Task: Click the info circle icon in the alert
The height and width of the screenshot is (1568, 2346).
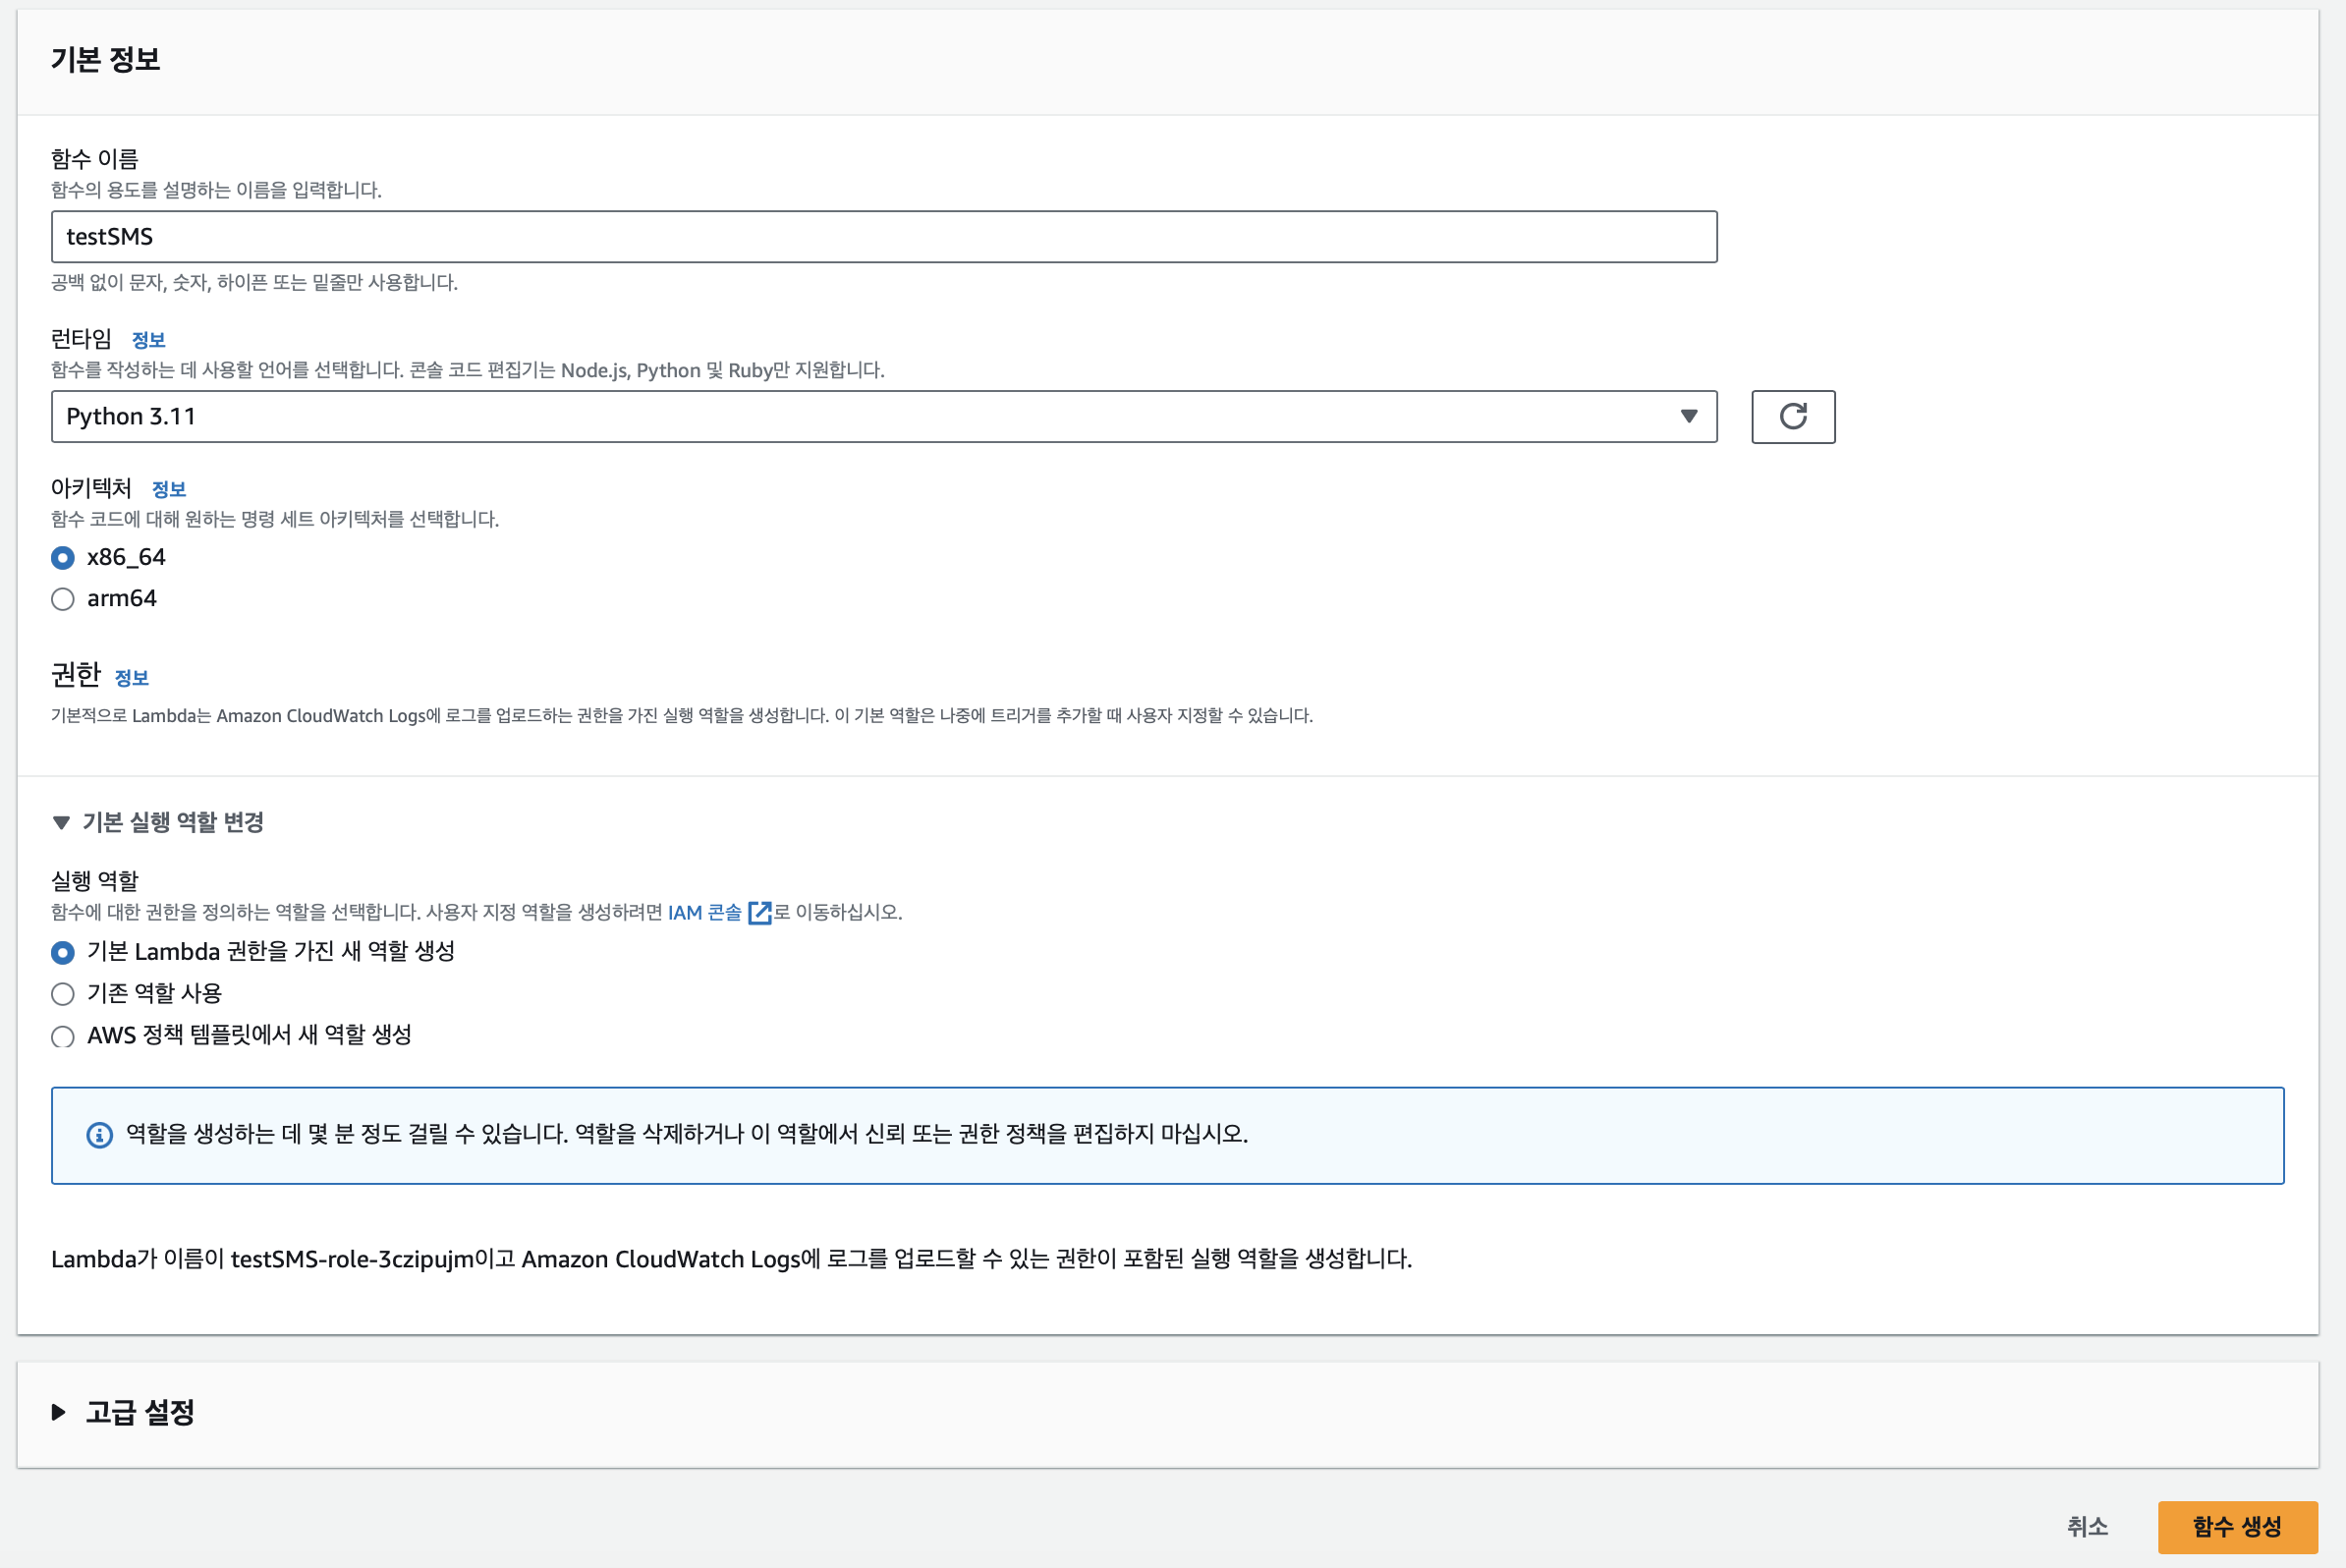Action: tap(99, 1135)
